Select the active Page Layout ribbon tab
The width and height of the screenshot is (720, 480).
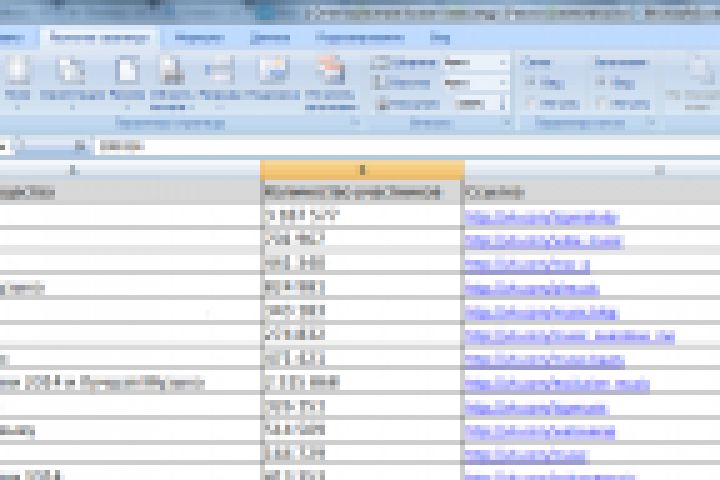click(100, 38)
